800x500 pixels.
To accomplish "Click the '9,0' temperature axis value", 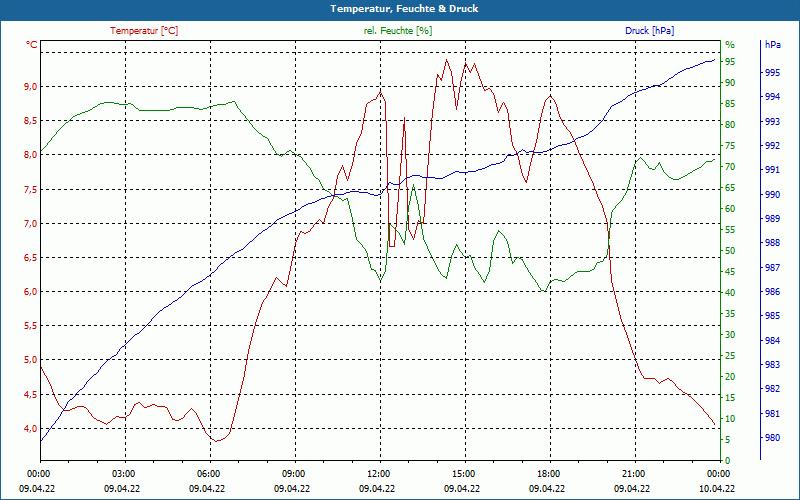I will (x=31, y=87).
